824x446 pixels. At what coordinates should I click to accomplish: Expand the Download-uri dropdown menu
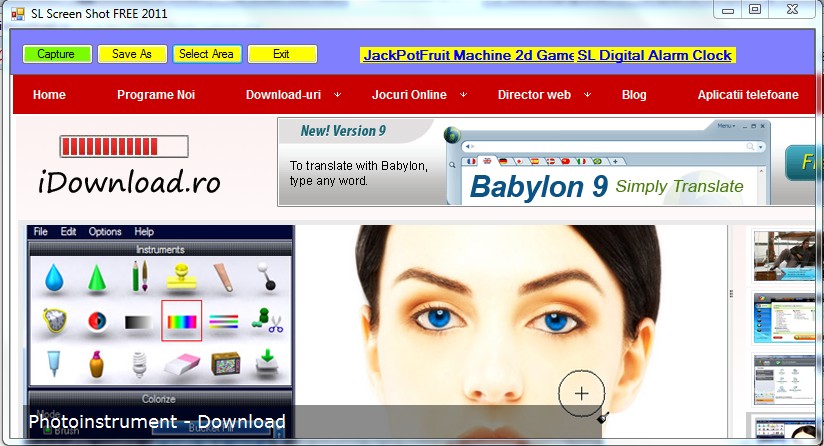pyautogui.click(x=293, y=95)
